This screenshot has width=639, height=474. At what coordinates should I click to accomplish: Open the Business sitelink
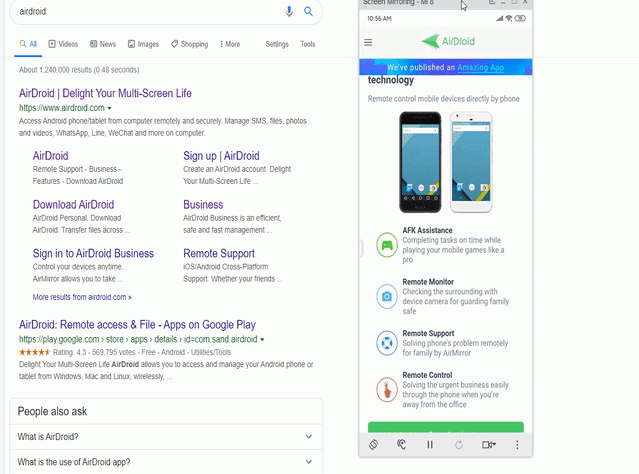203,205
